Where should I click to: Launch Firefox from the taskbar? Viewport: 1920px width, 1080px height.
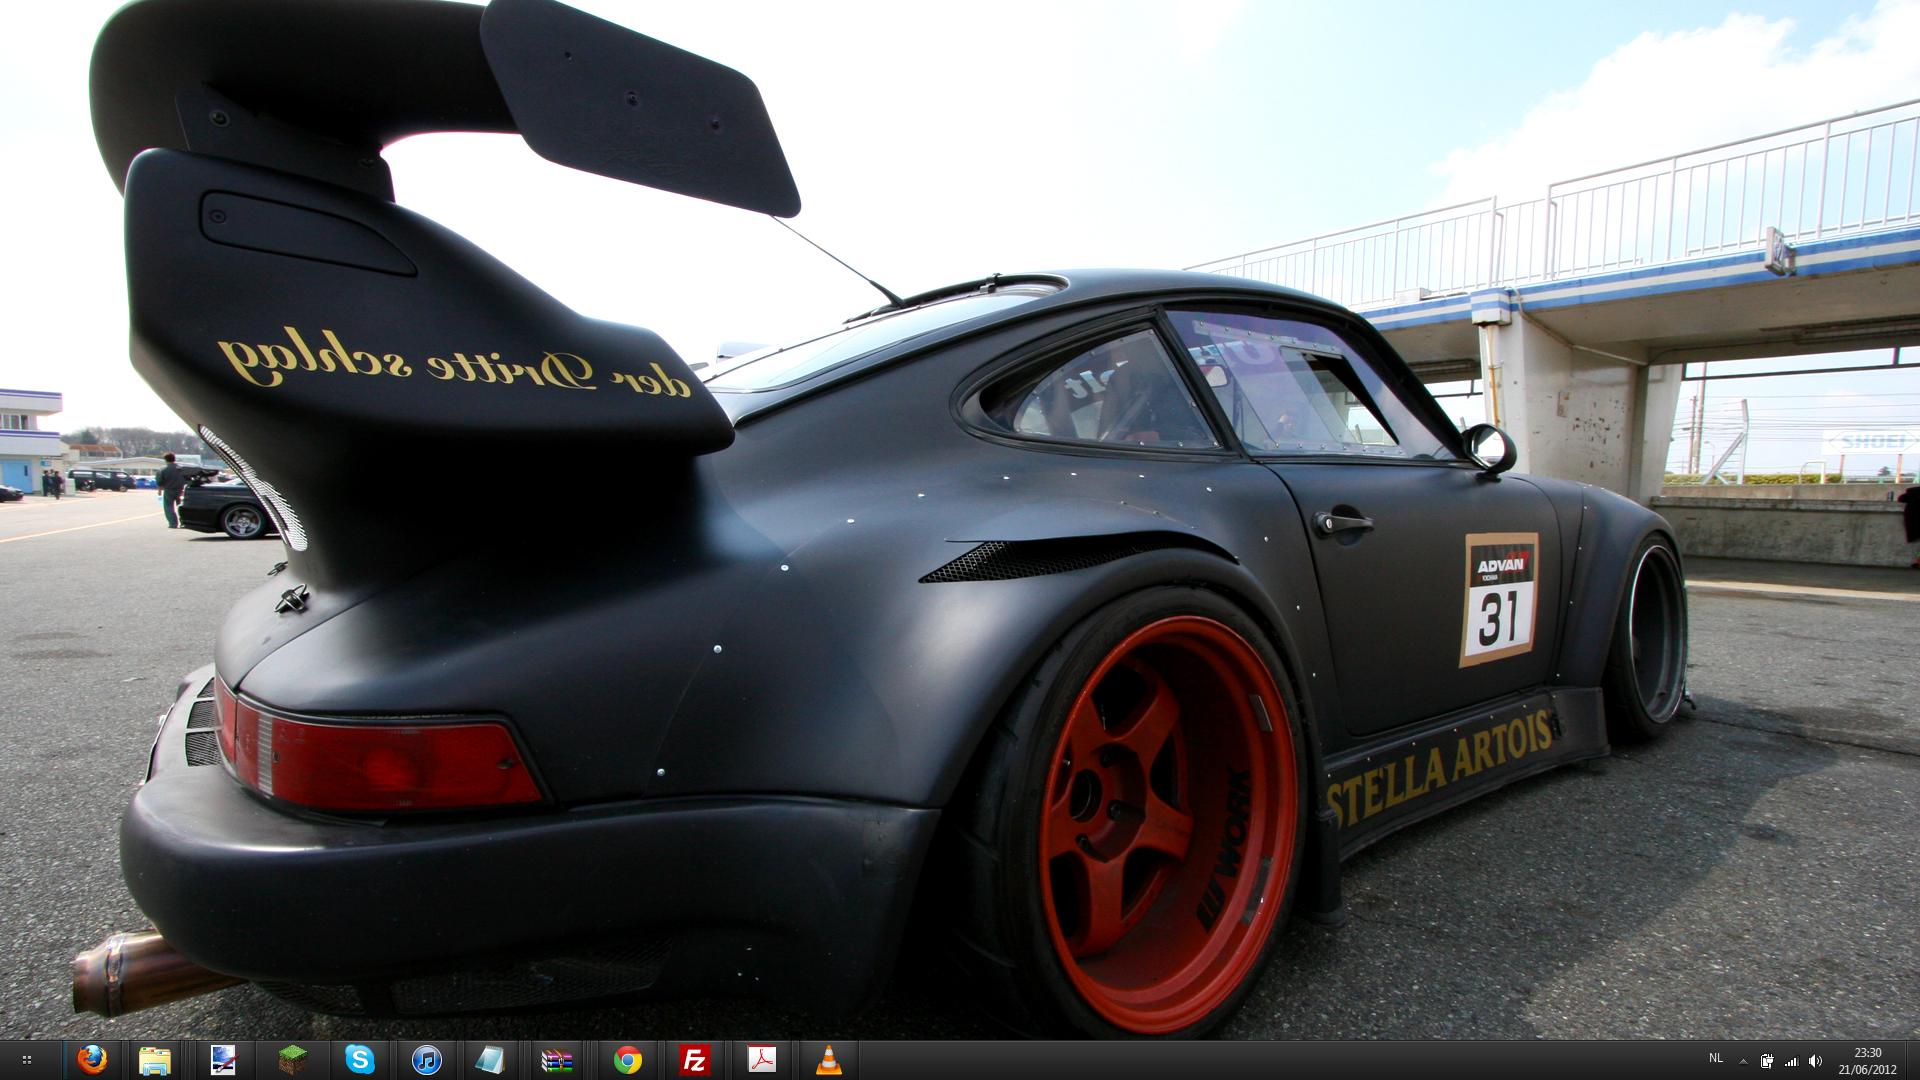click(93, 1060)
